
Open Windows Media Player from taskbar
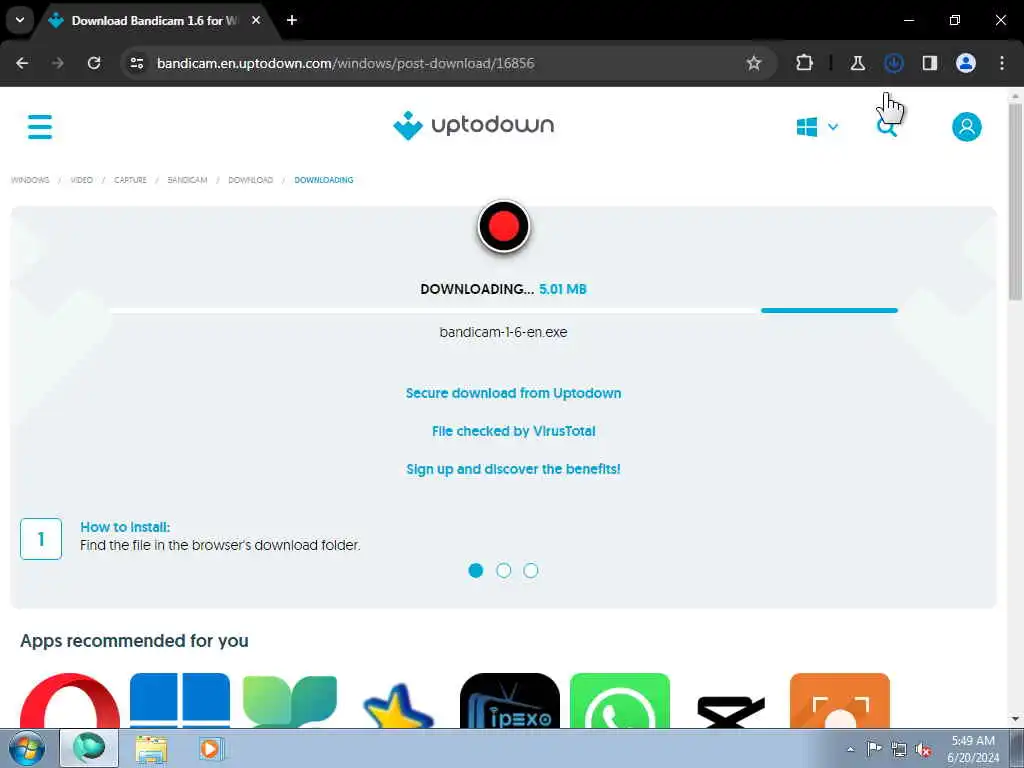210,749
